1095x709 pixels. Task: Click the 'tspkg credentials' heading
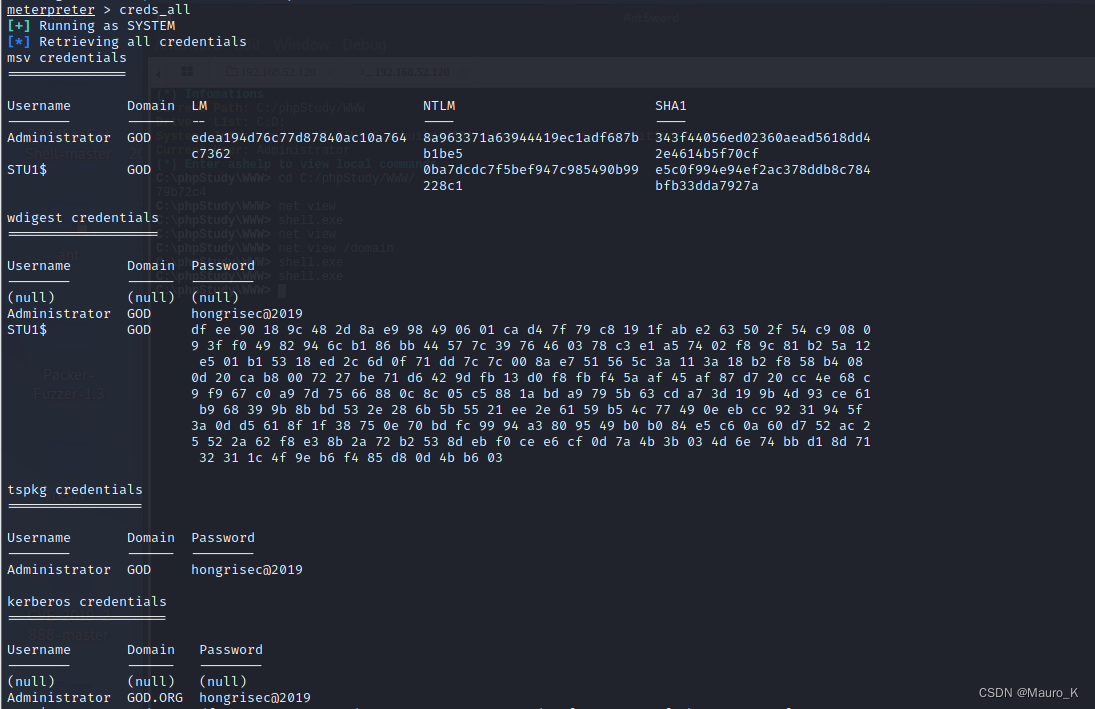(75, 490)
